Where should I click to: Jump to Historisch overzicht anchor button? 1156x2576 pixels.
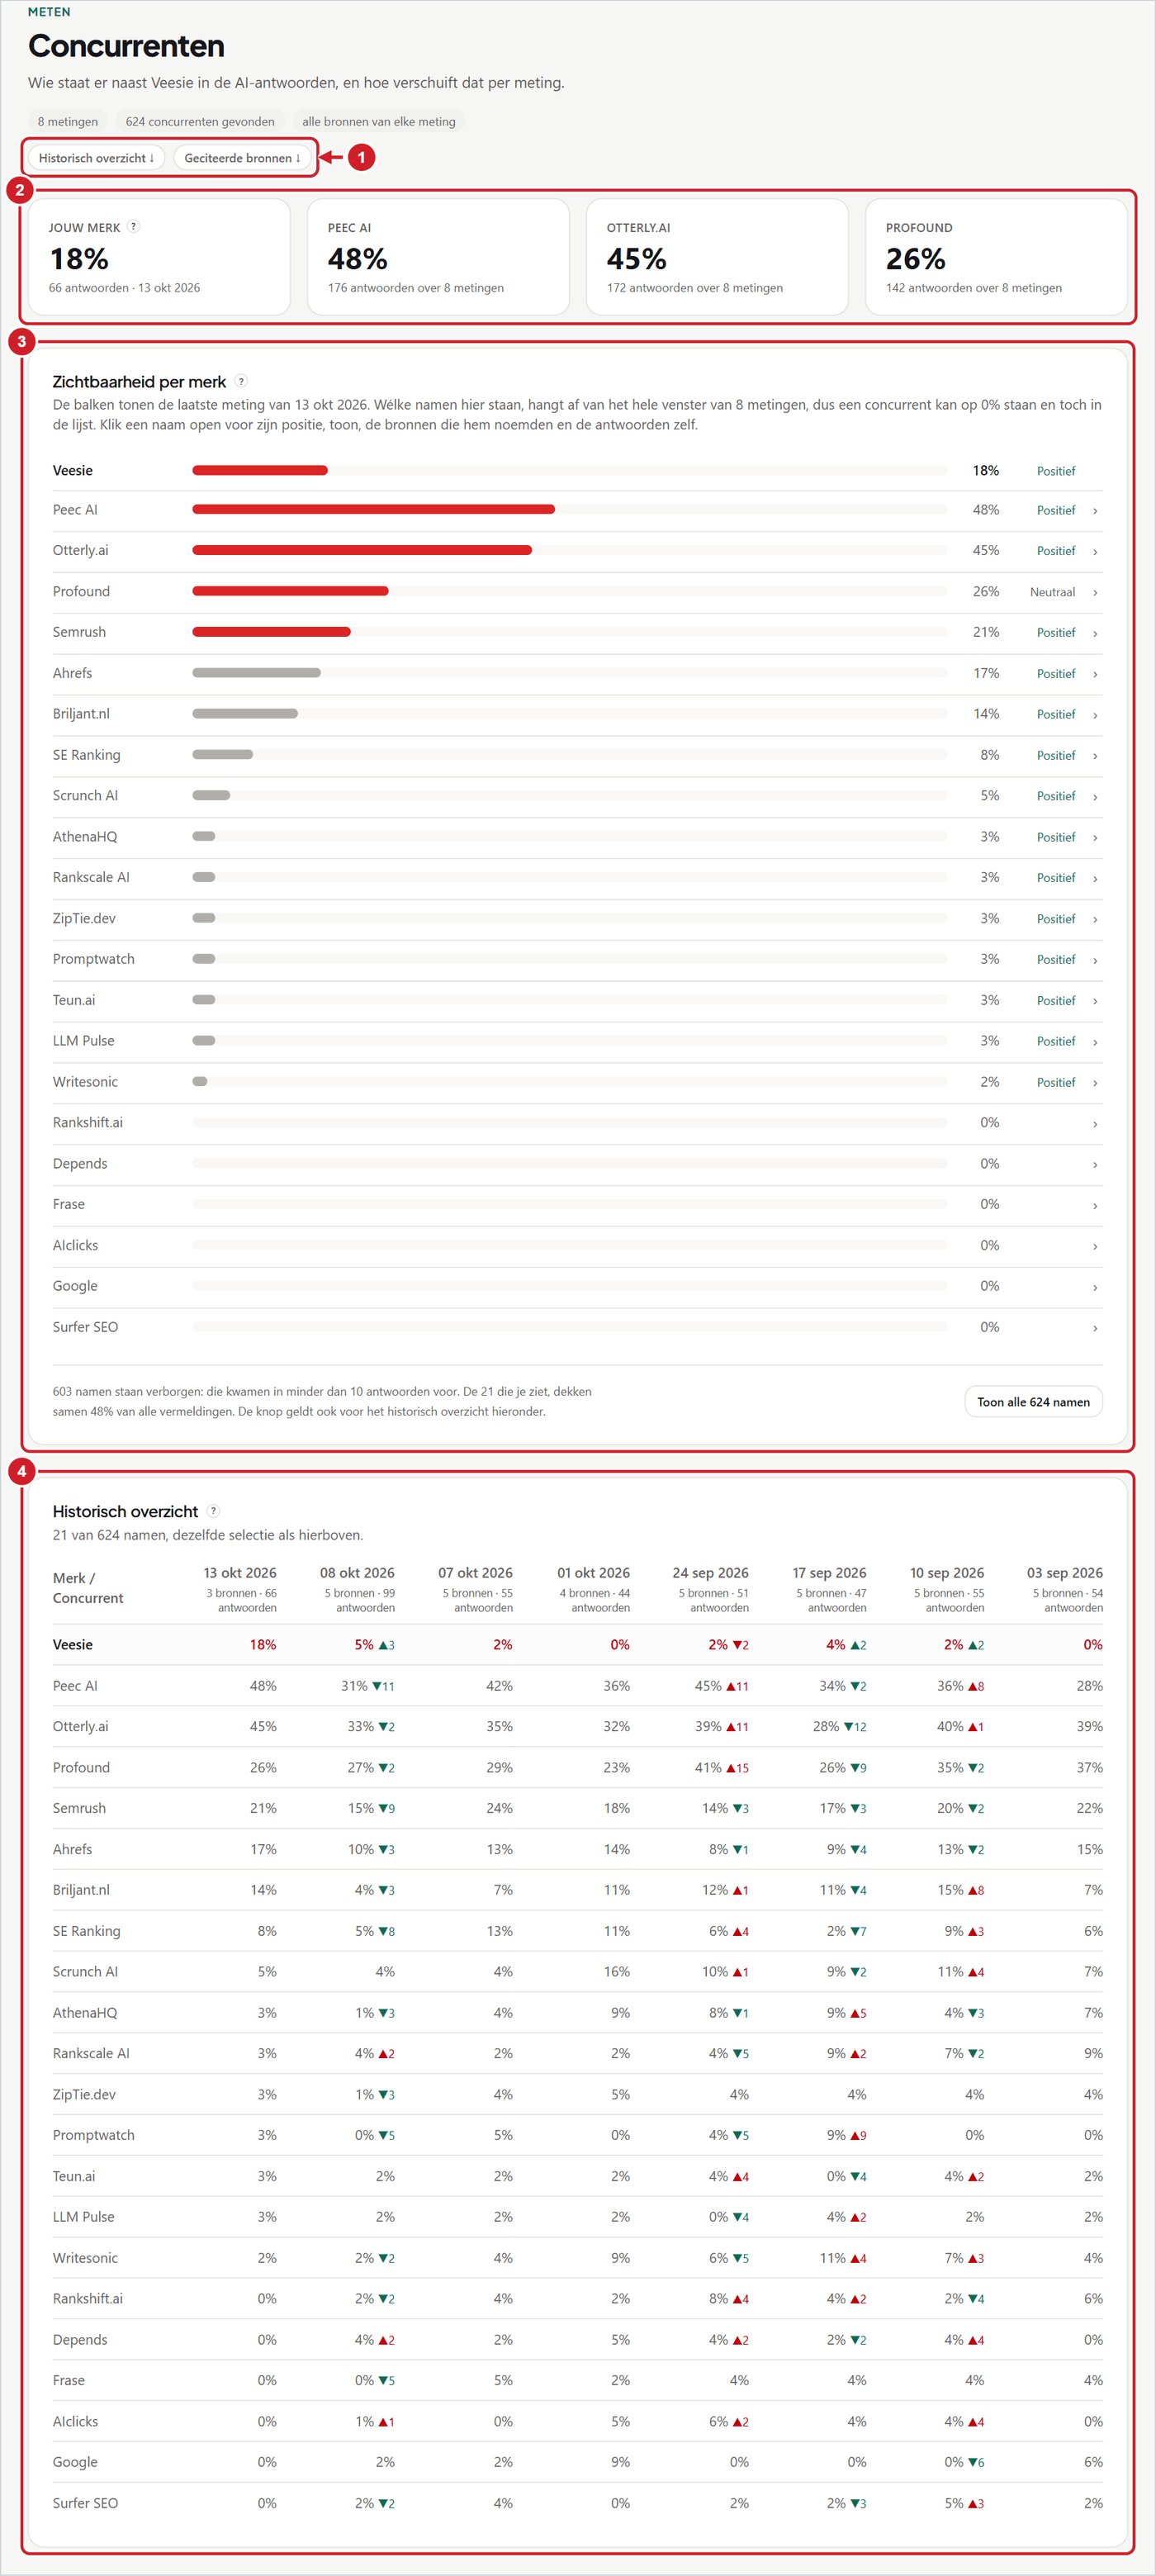click(x=96, y=158)
